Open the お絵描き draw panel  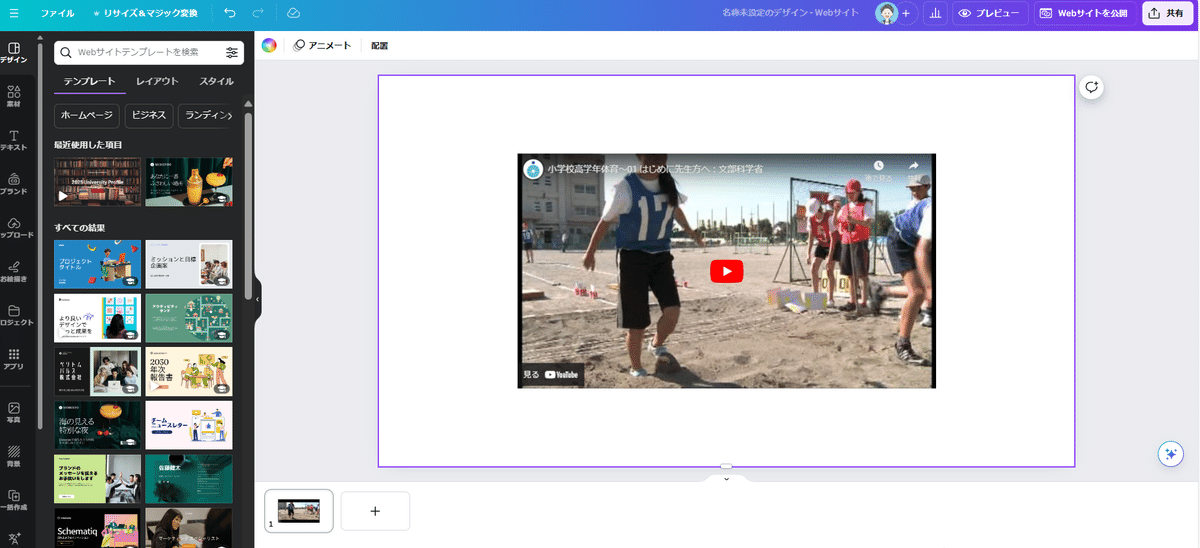[14, 272]
